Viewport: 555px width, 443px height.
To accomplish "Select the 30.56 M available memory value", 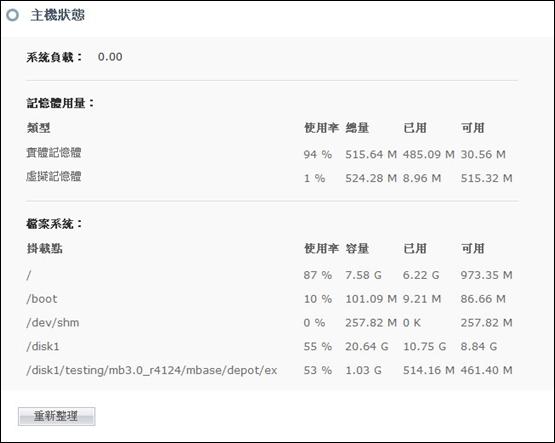I will (x=483, y=155).
